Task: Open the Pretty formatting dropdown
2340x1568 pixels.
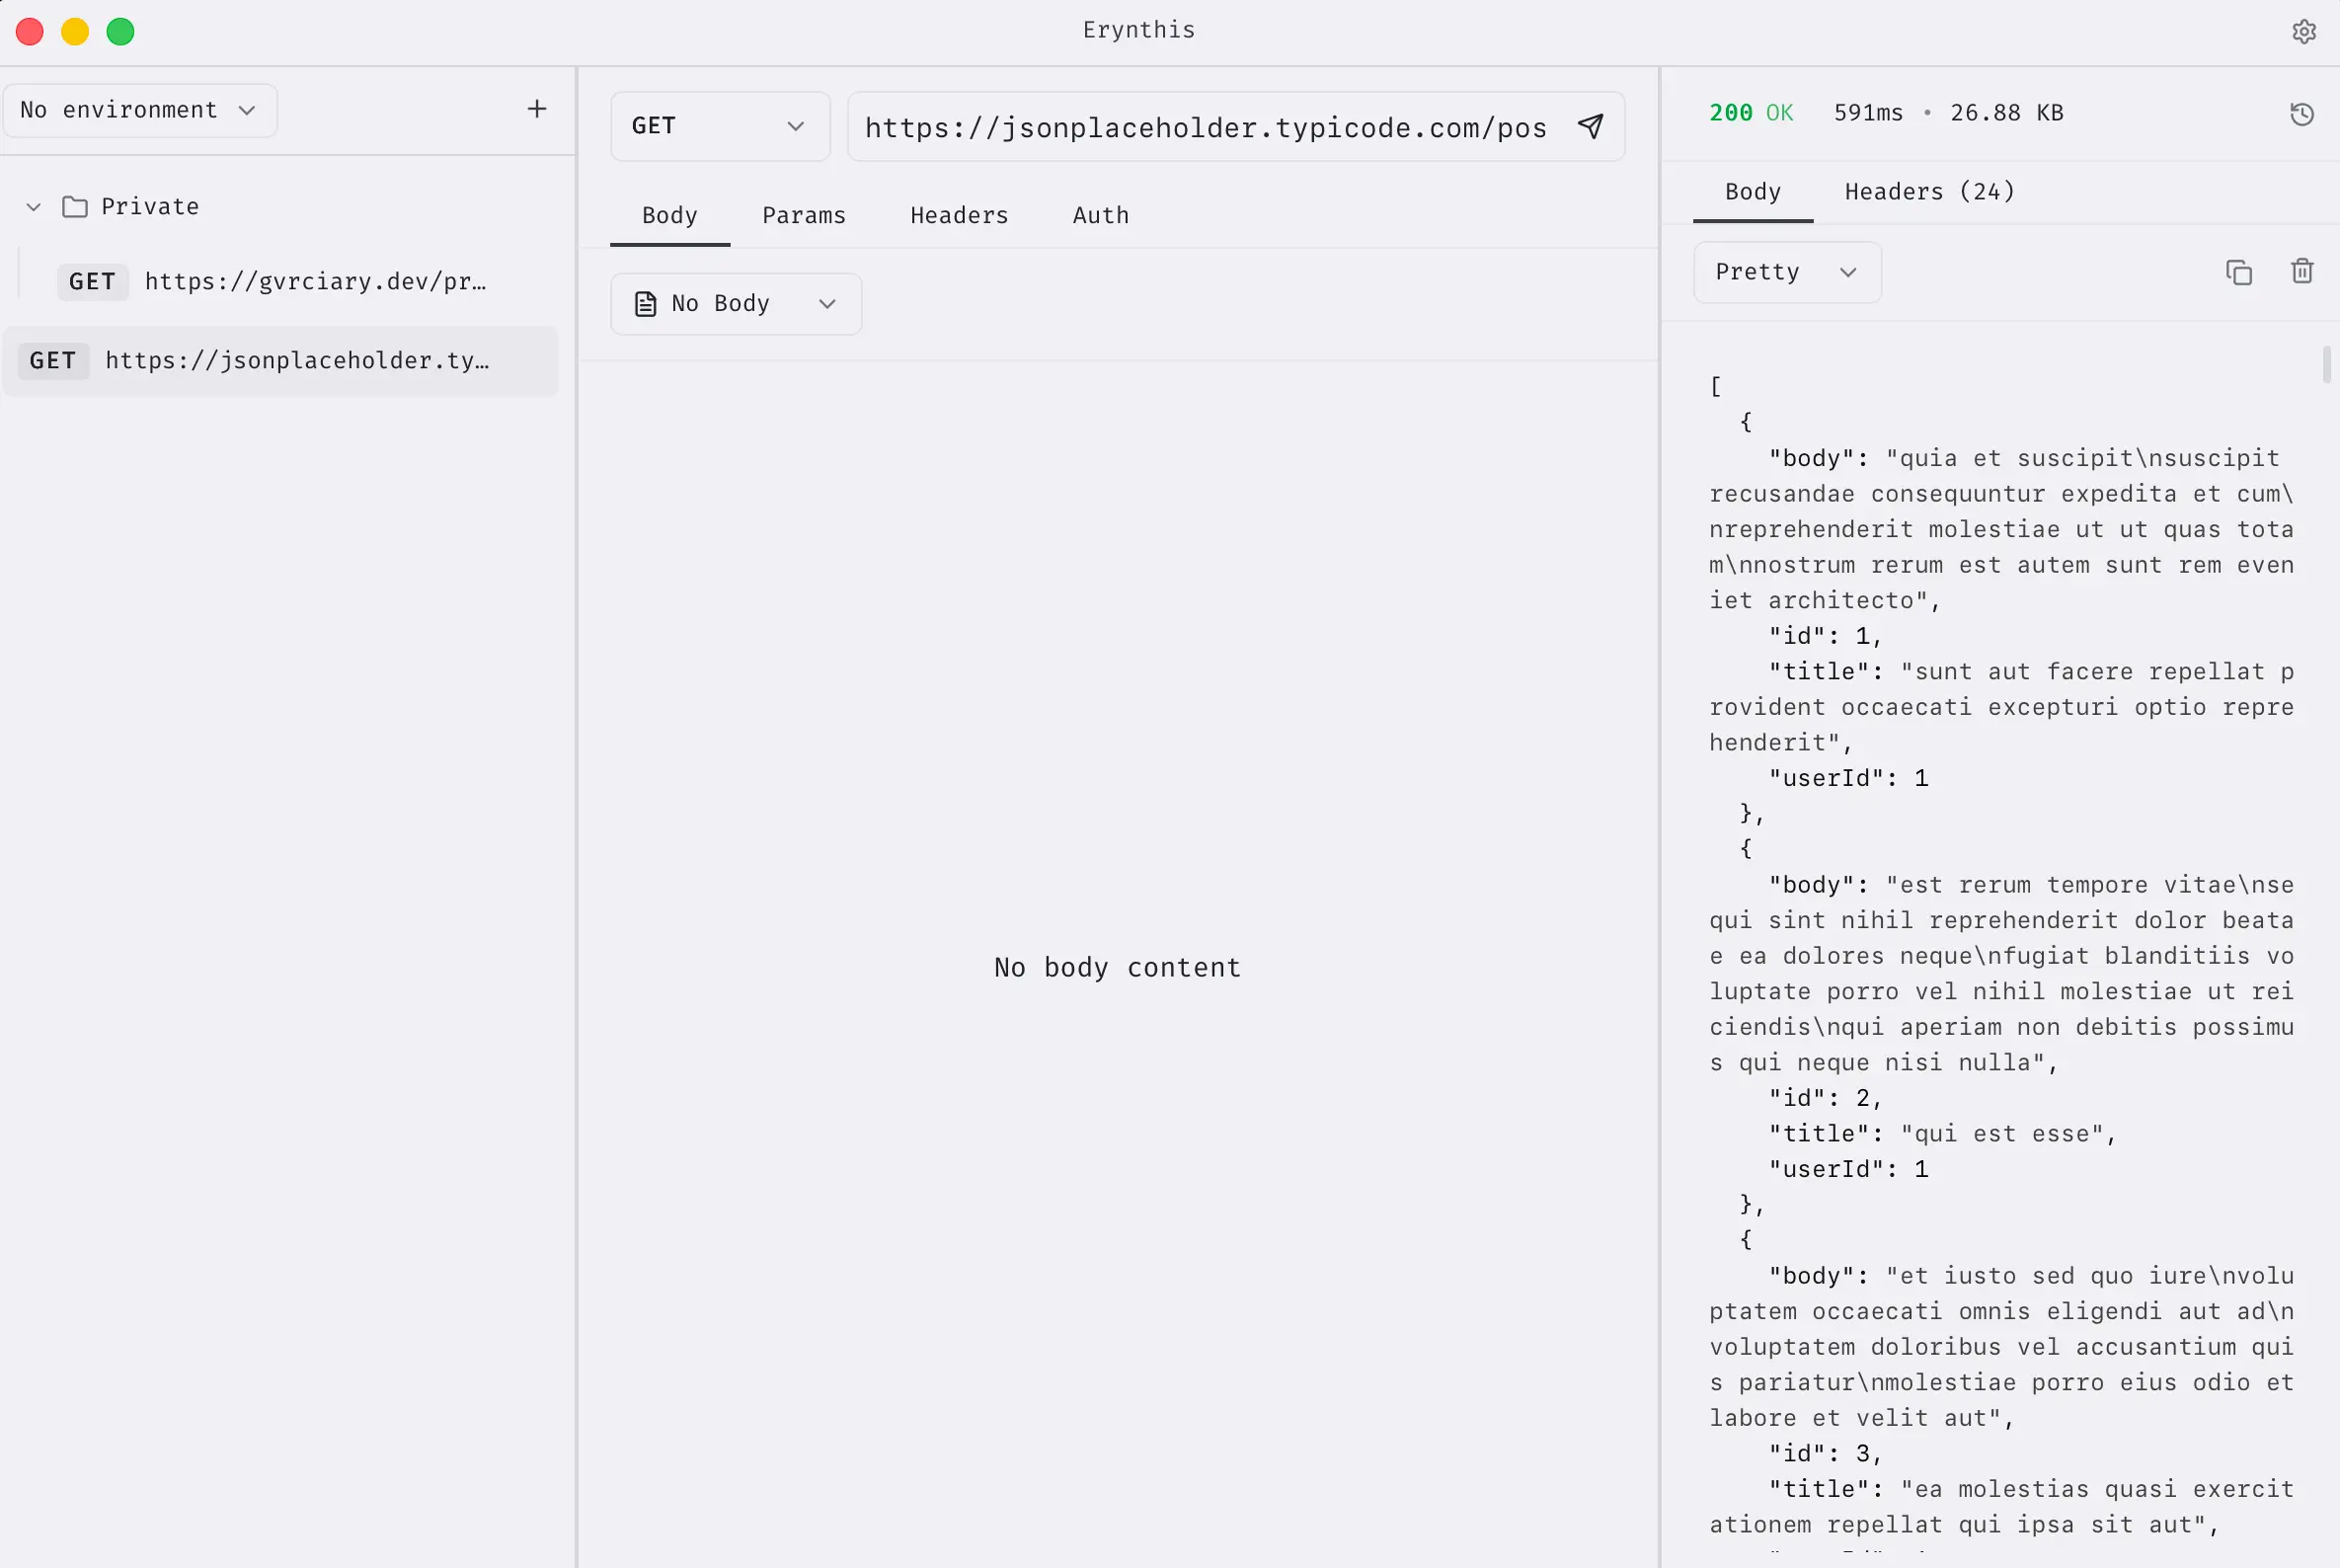Action: [1786, 271]
